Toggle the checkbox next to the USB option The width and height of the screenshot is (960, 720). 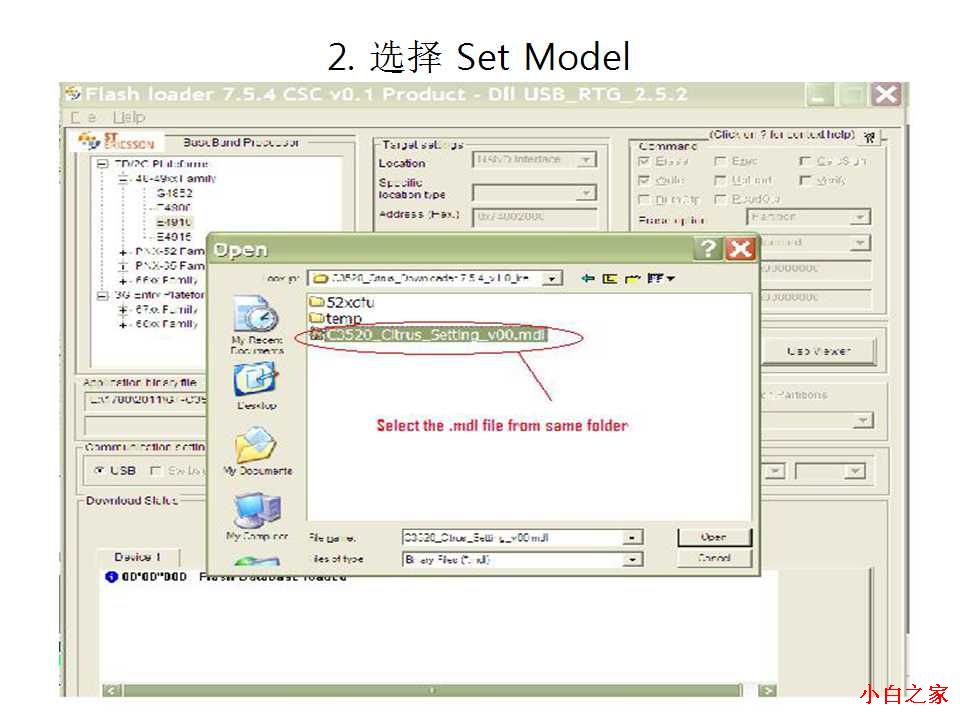tap(156, 470)
